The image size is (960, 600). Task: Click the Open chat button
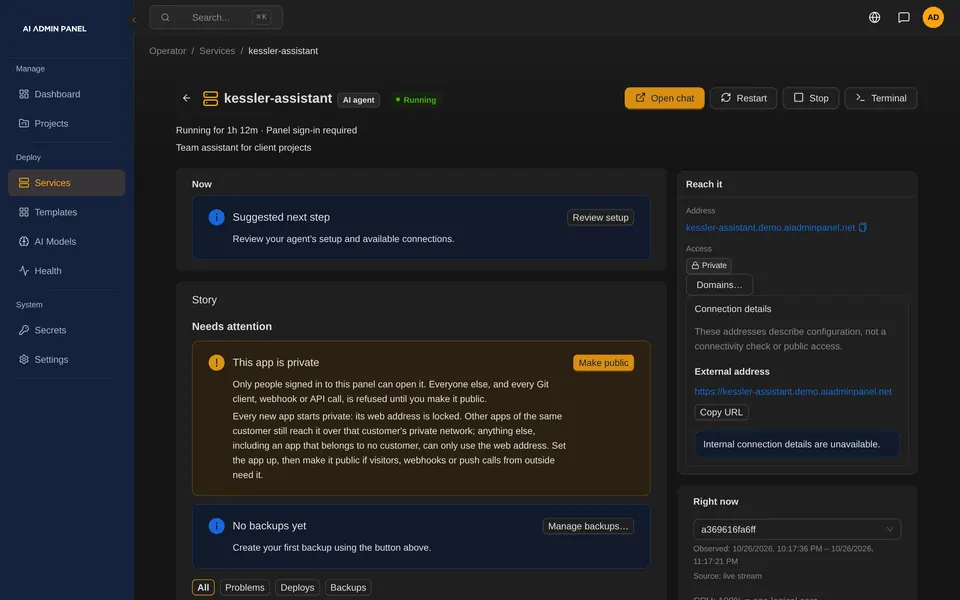(x=664, y=98)
